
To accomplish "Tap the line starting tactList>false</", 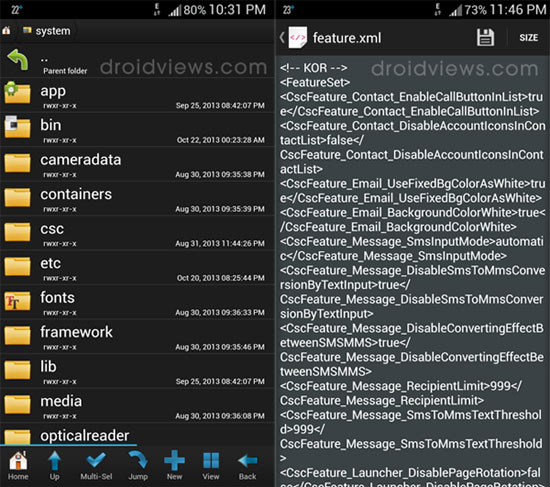I will point(322,140).
